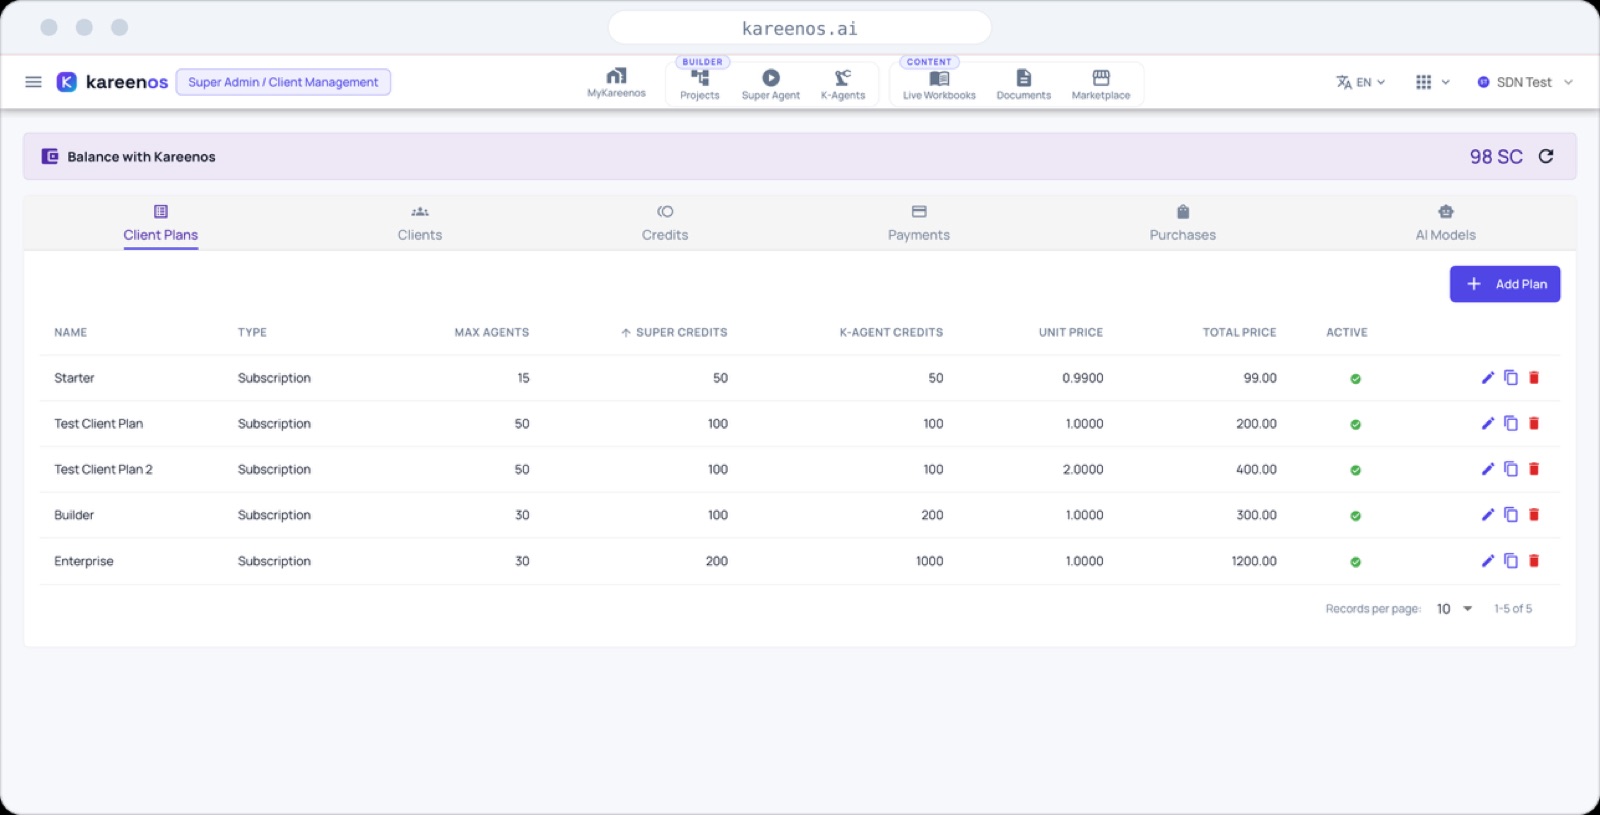Edit the Test Client Plan row
1600x815 pixels.
1488,424
